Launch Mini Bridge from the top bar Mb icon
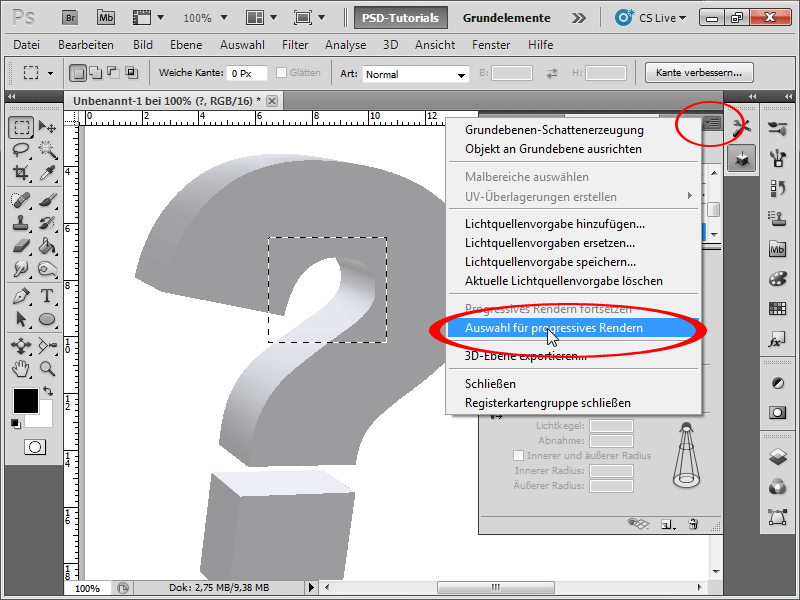This screenshot has width=800, height=600. click(x=106, y=18)
